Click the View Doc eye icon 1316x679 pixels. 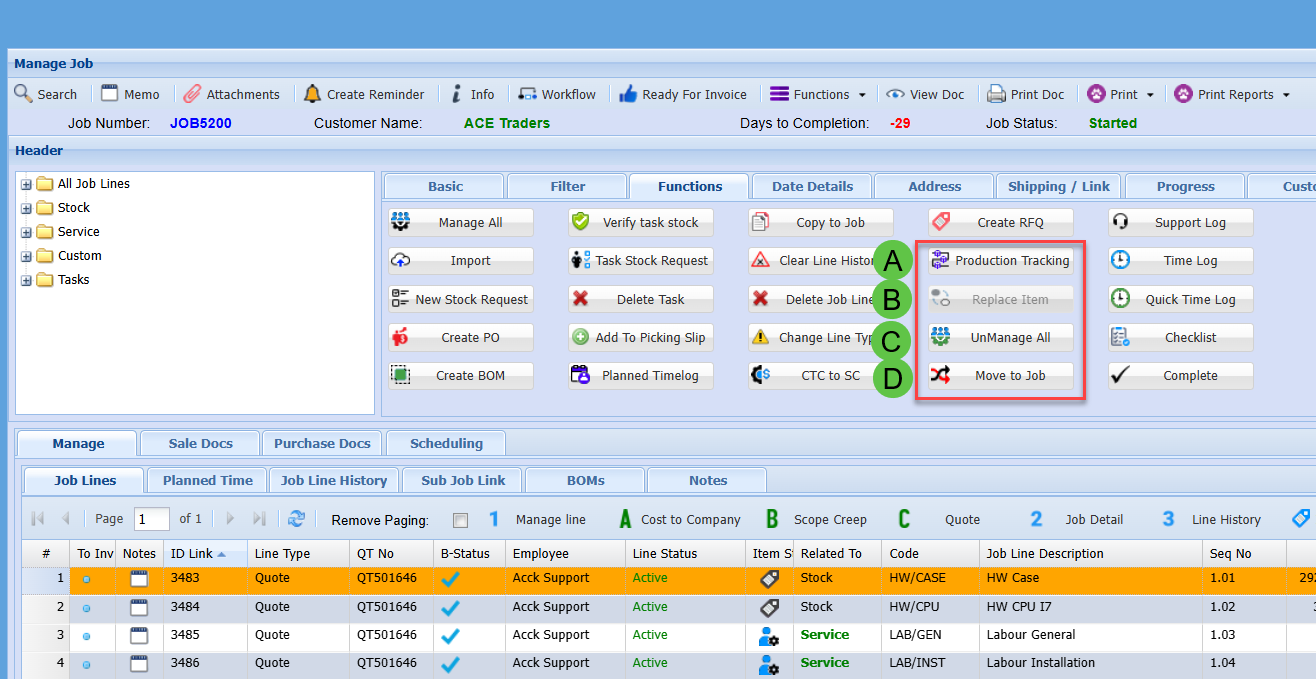pyautogui.click(x=895, y=94)
